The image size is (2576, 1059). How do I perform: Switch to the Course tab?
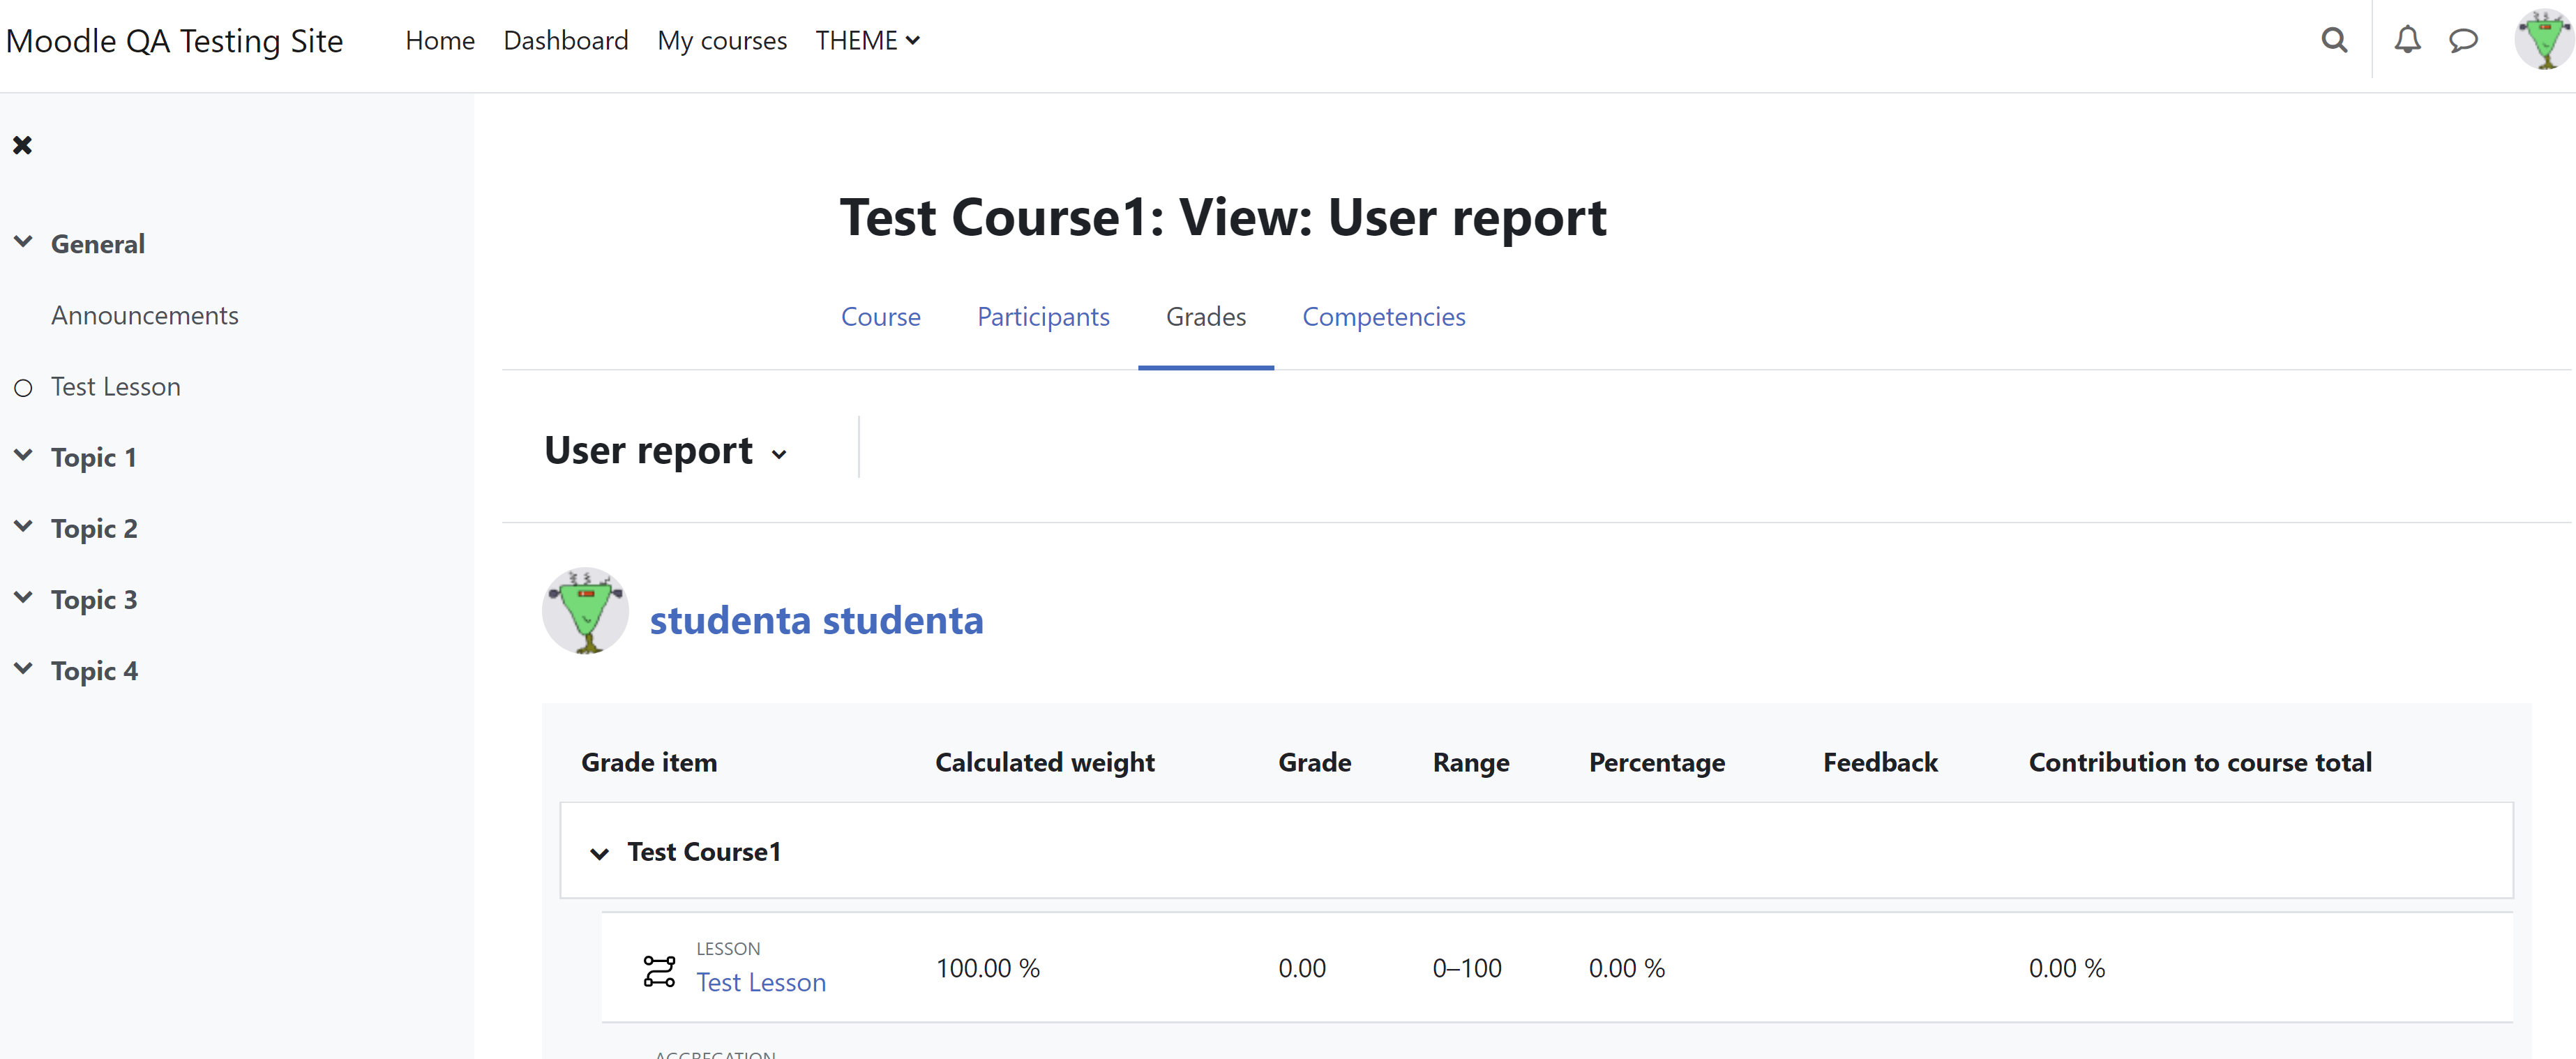point(880,317)
